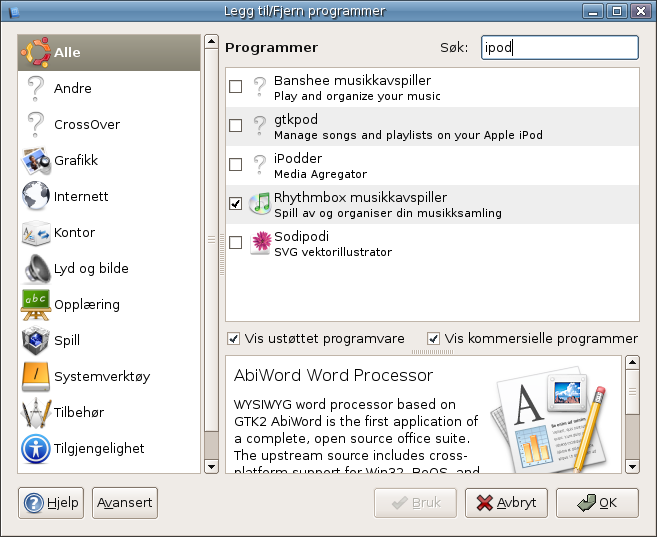The height and width of the screenshot is (537, 657).
Task: Open the Internett globe icon
Action: click(x=36, y=196)
